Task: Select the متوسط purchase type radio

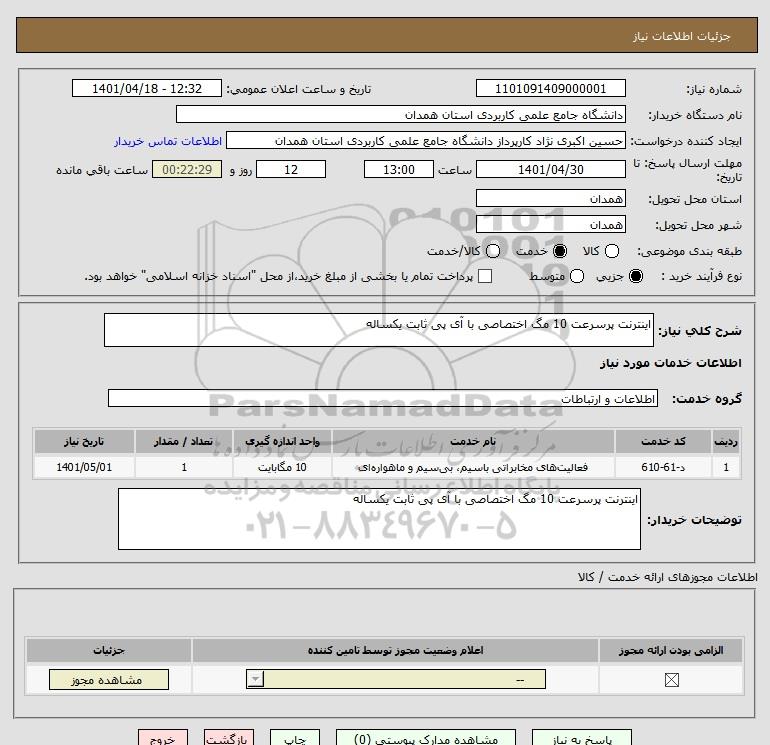Action: pos(577,276)
